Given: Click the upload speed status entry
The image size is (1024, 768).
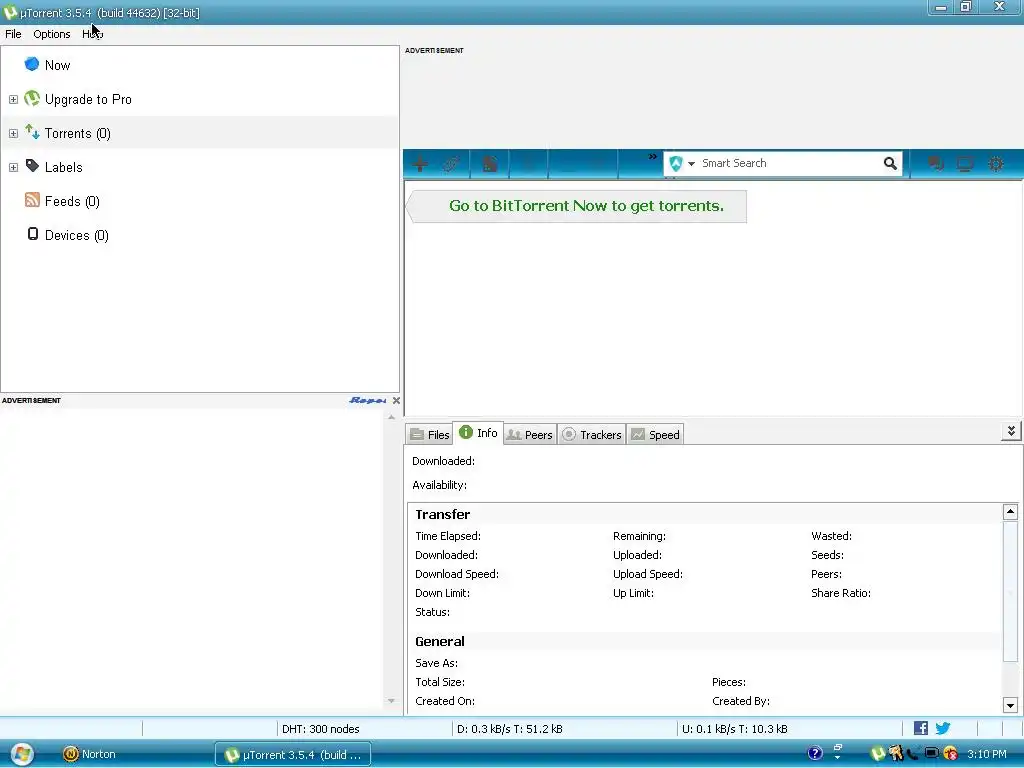Looking at the screenshot, I should (x=735, y=729).
